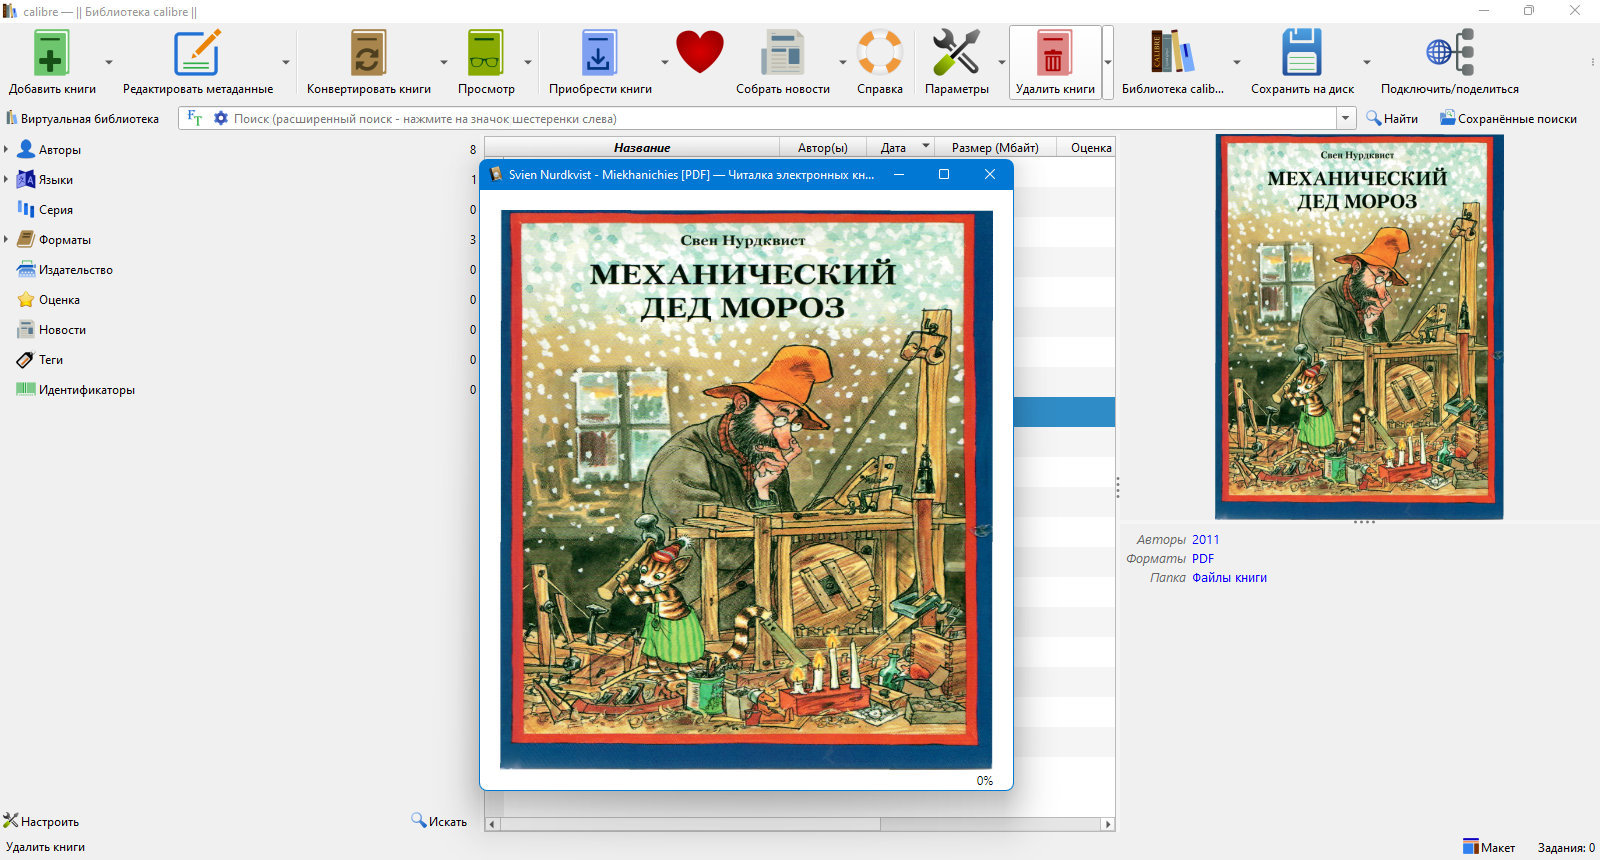The height and width of the screenshot is (860, 1600).
Task: Toggle the Layout (Макет) button
Action: (x=1488, y=847)
